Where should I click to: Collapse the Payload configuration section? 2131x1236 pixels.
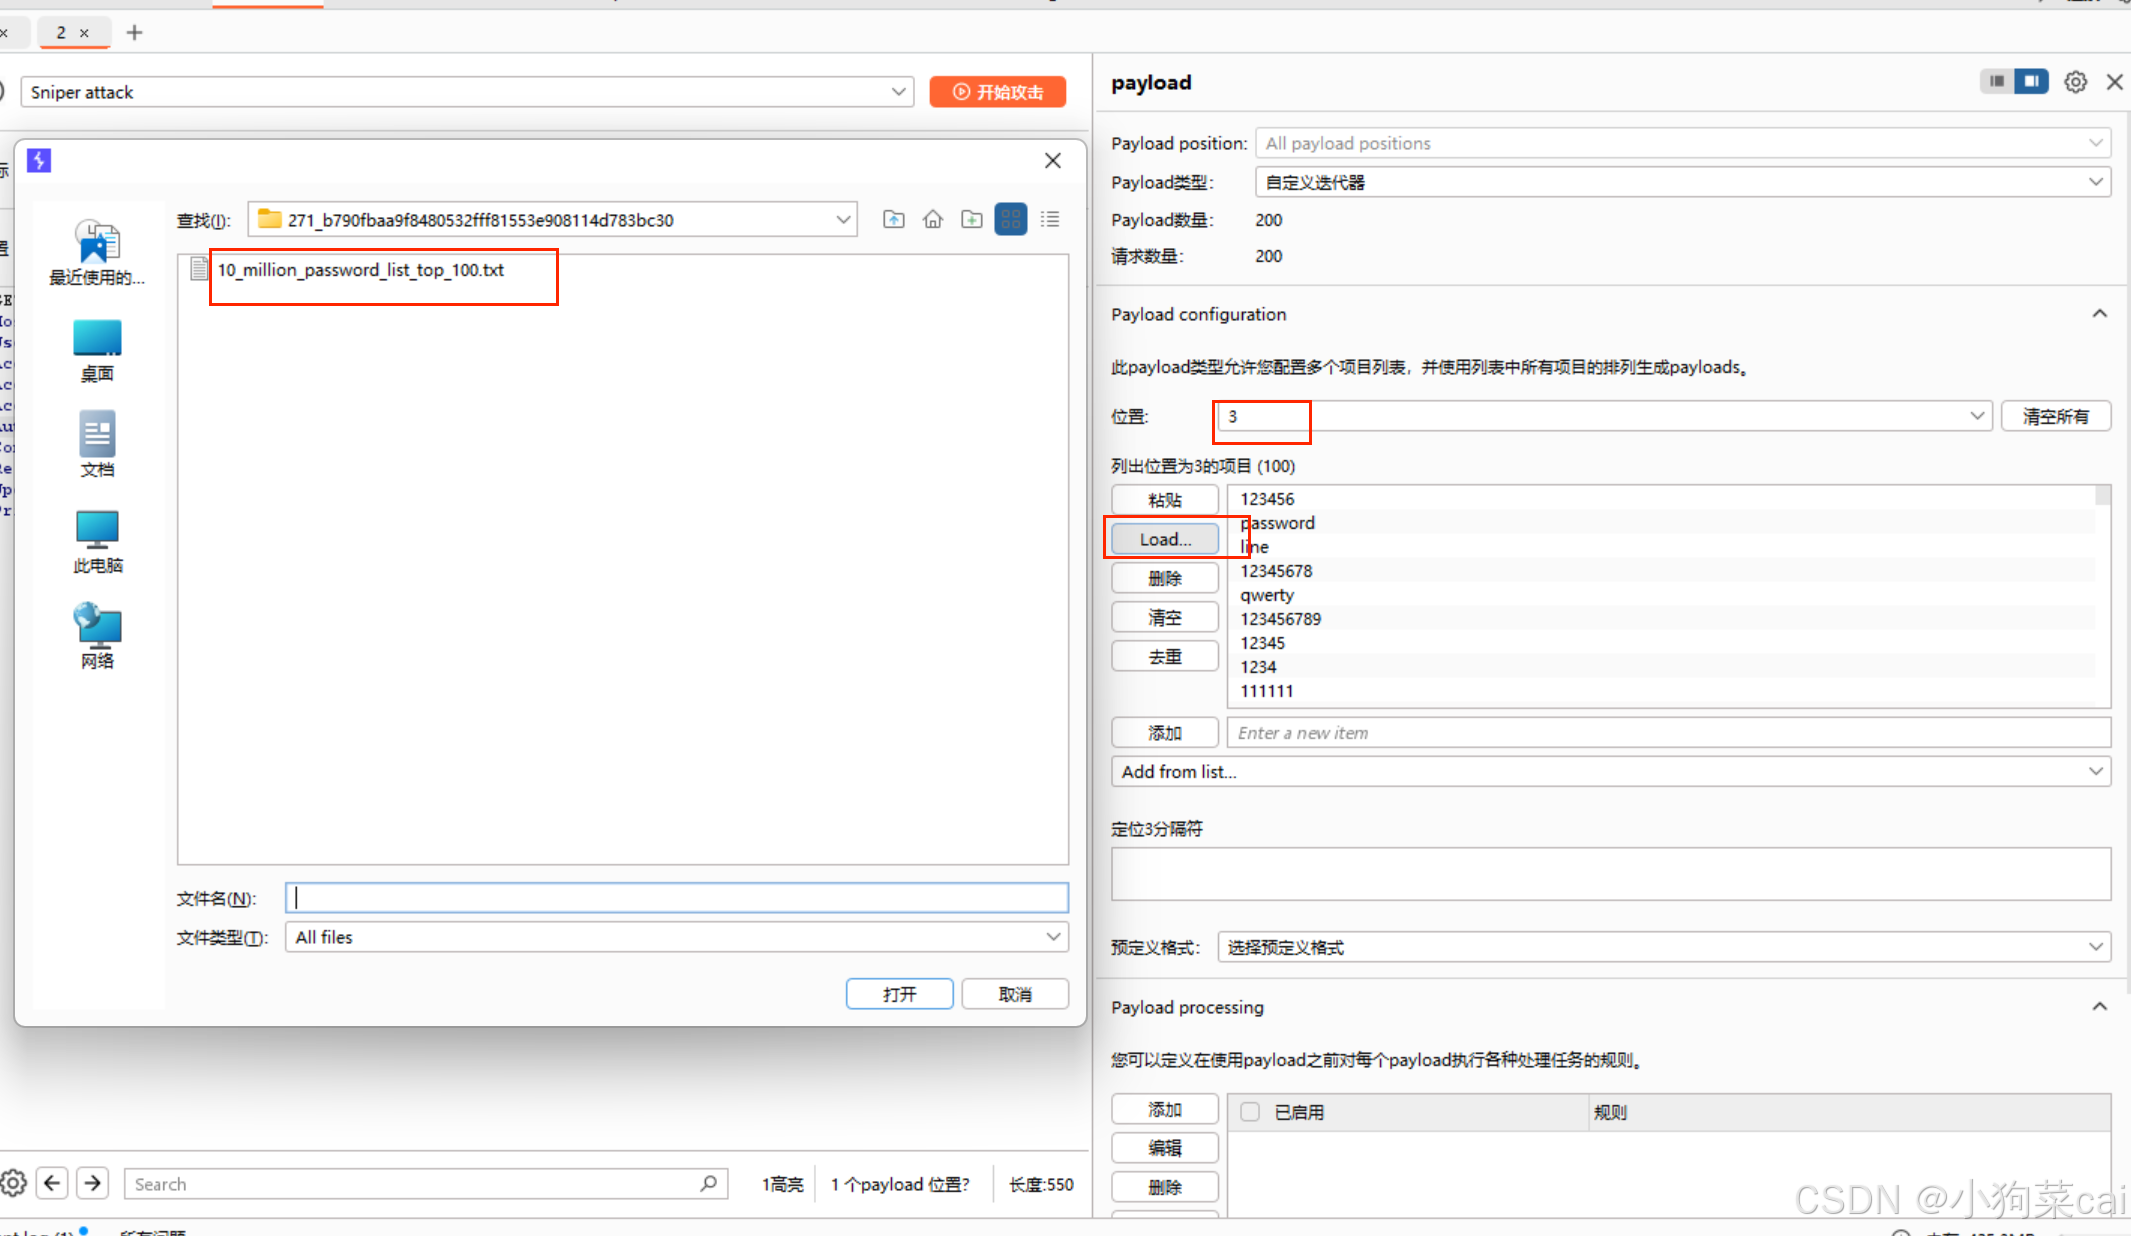click(x=2099, y=314)
